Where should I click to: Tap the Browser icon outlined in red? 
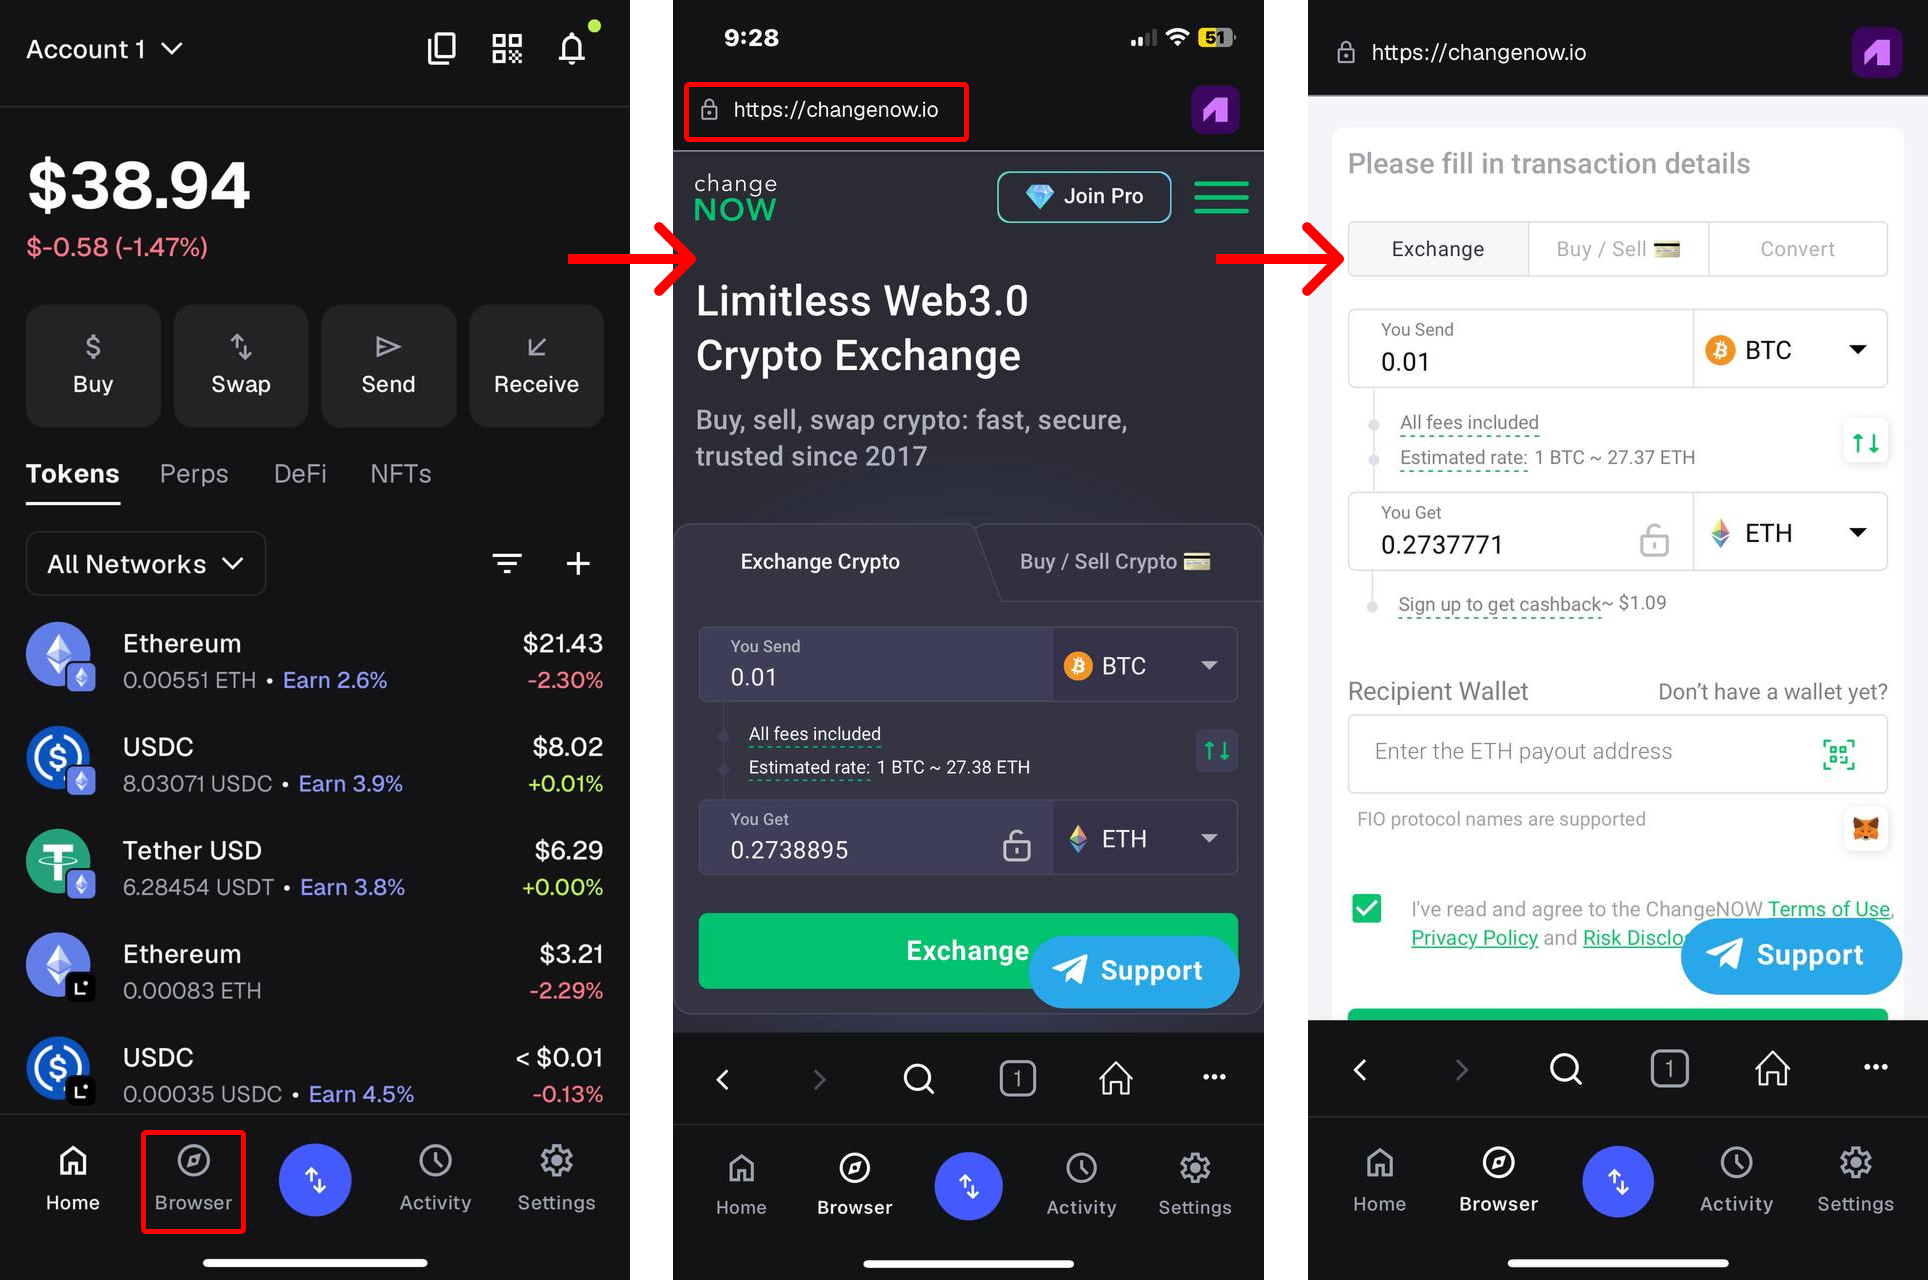coord(193,1181)
